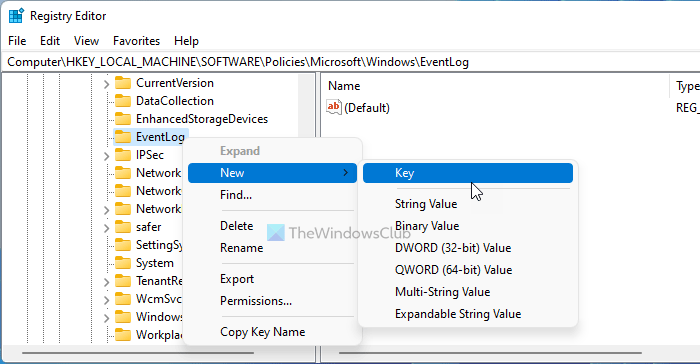Open the File menu
This screenshot has width=700, height=364.
click(x=17, y=41)
